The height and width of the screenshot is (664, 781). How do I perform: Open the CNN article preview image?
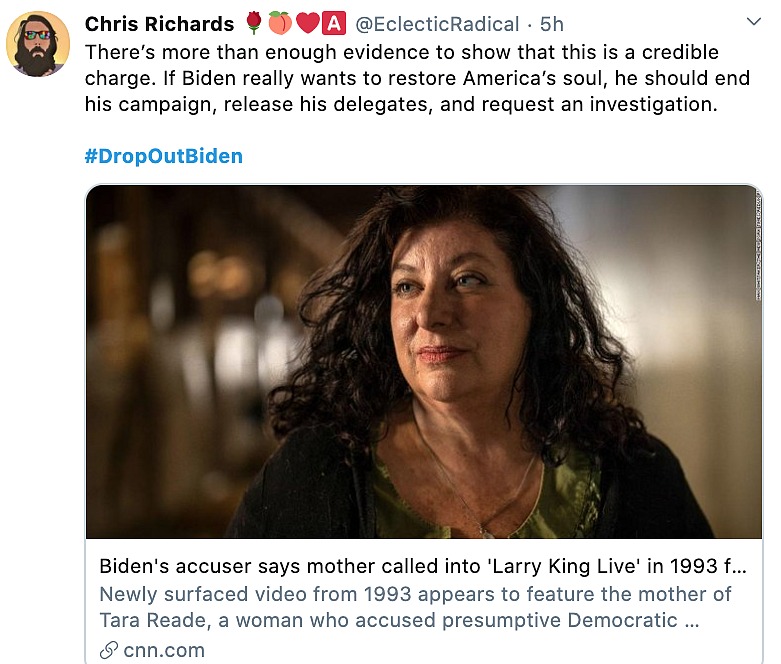(424, 362)
